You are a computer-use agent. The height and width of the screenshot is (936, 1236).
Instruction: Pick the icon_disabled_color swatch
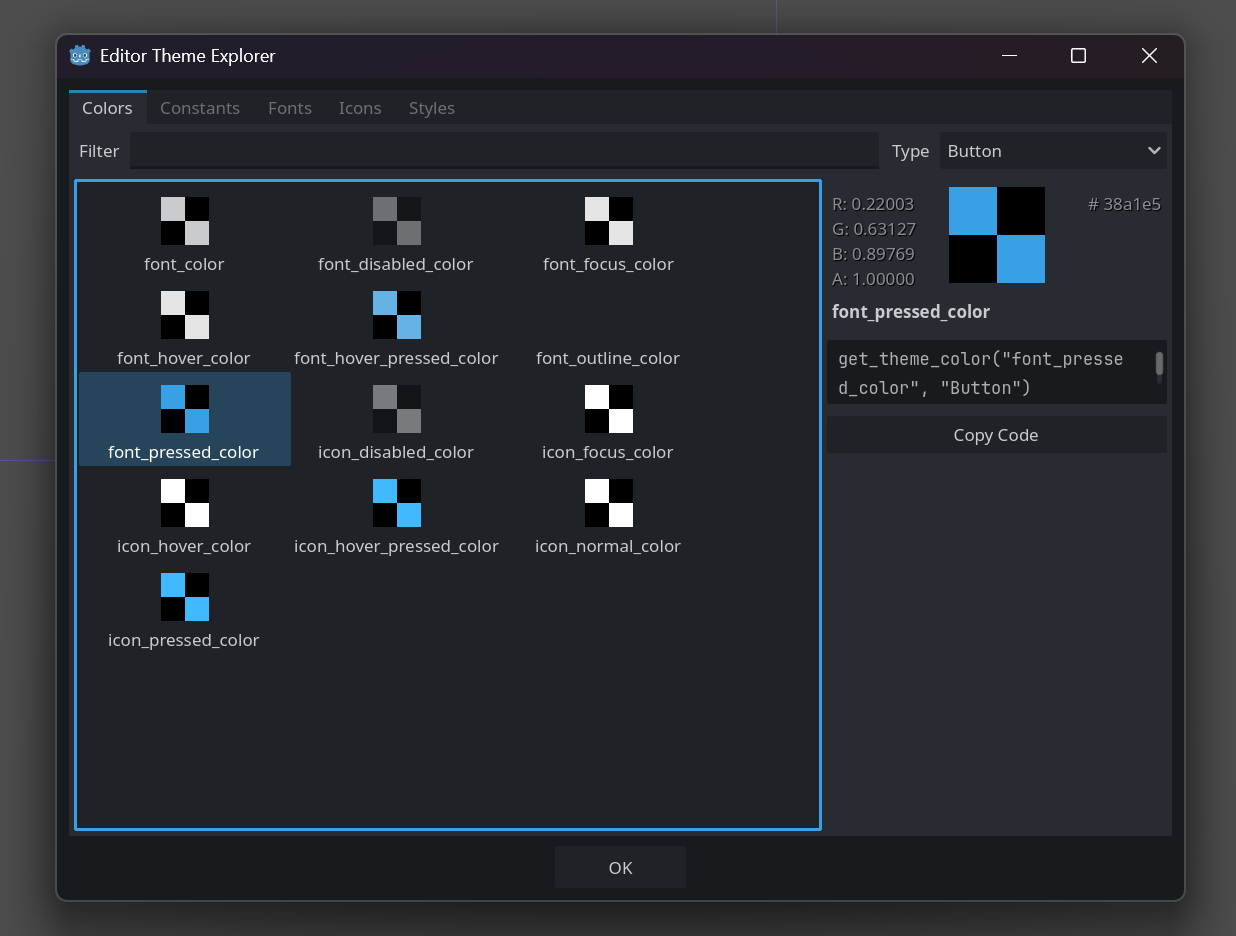(x=397, y=409)
